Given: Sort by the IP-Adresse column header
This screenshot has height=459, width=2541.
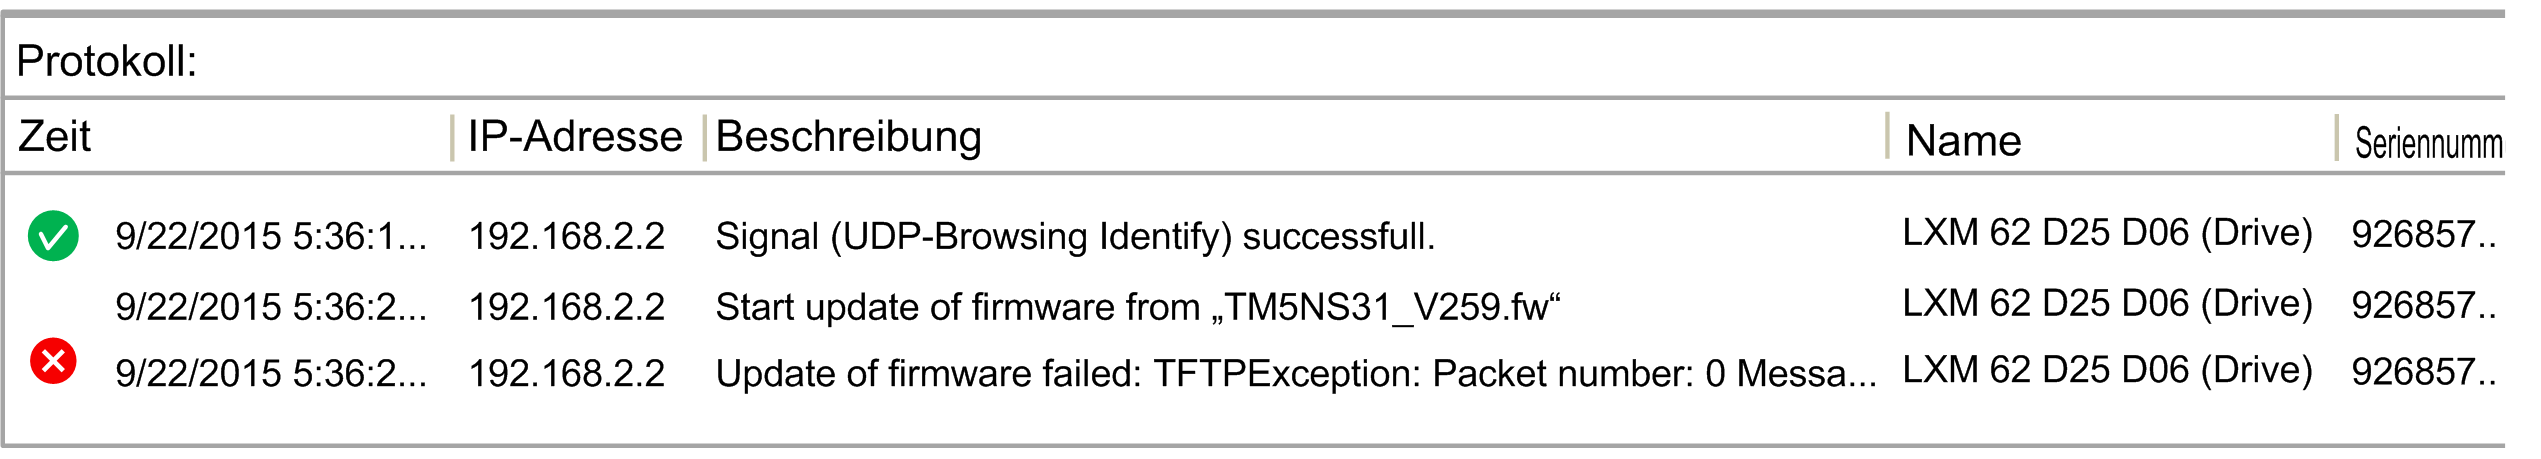Looking at the screenshot, I should coord(575,136).
